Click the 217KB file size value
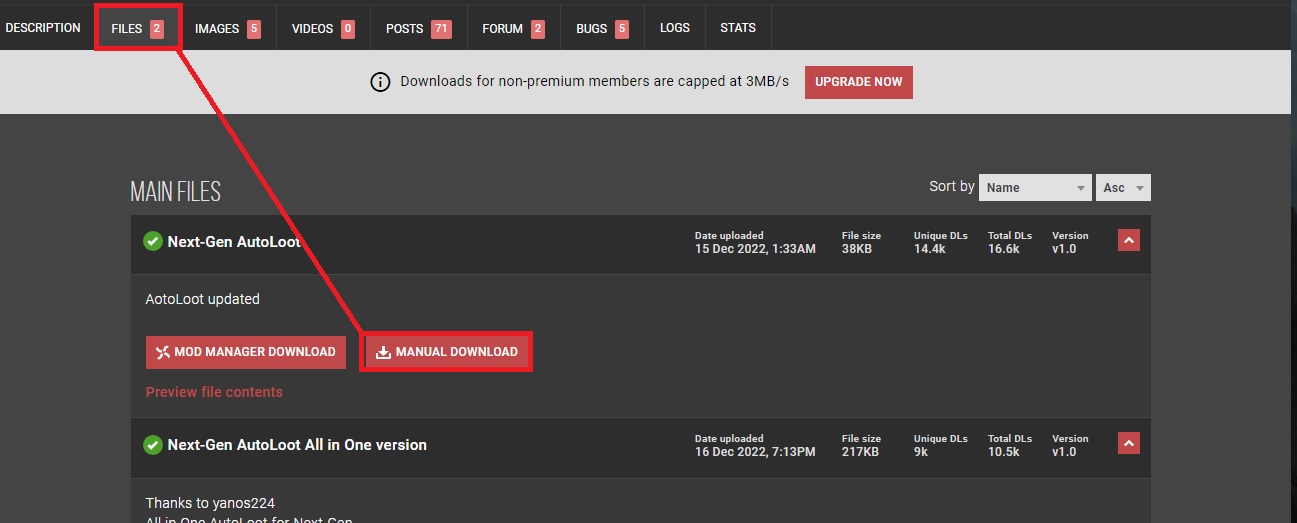 (x=860, y=452)
